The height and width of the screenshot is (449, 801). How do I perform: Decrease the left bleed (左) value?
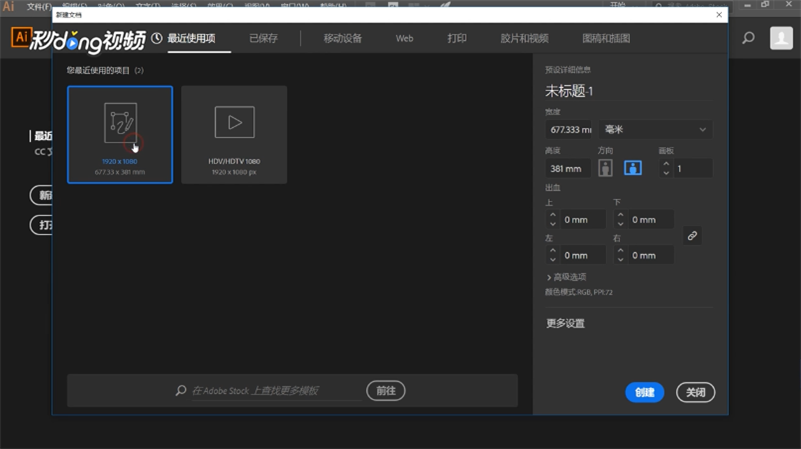pyautogui.click(x=553, y=260)
